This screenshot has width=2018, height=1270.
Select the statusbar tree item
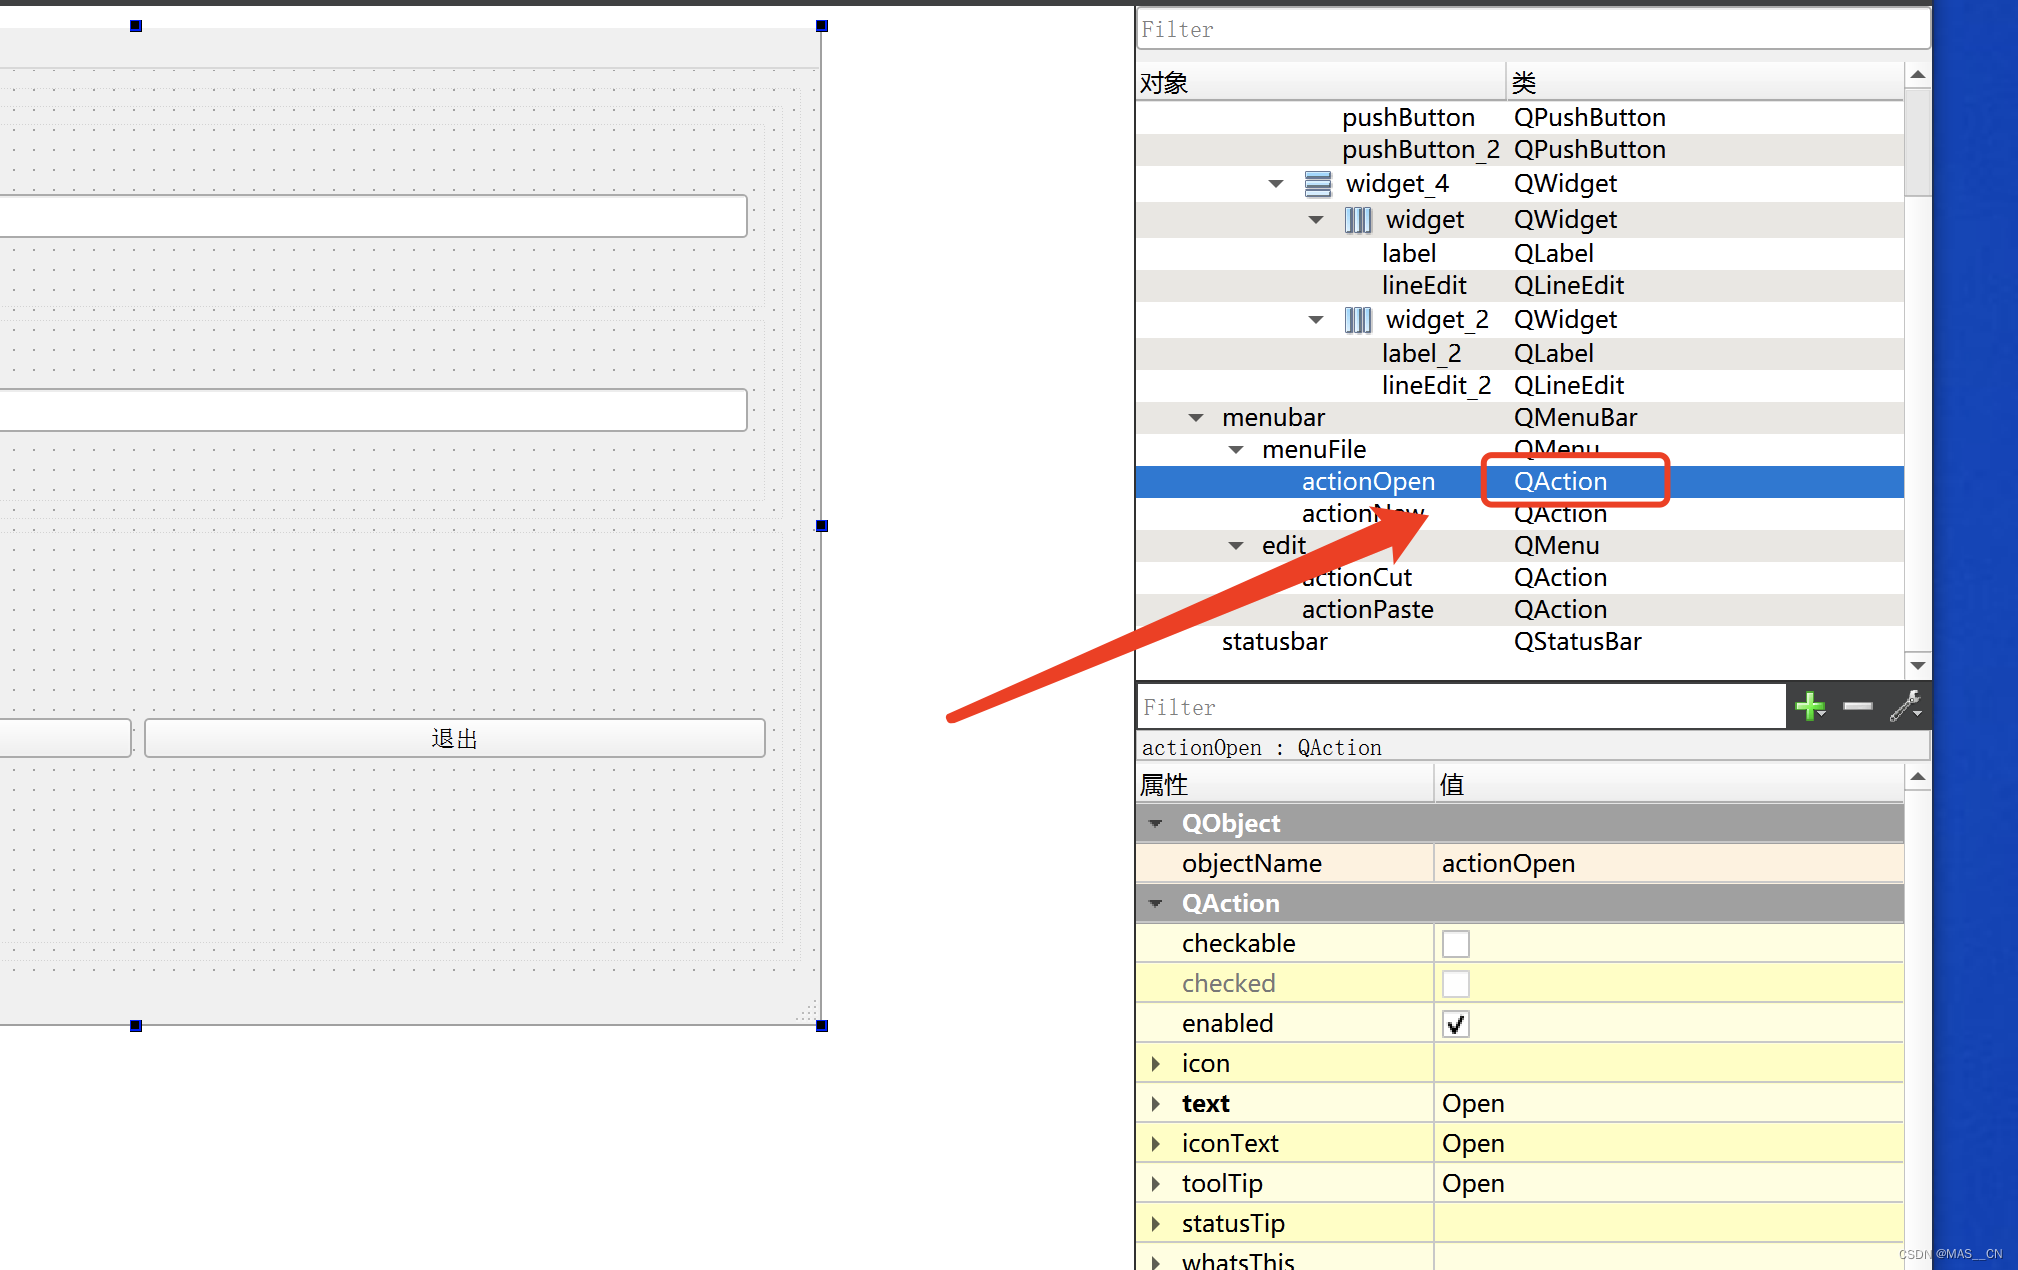1274,642
